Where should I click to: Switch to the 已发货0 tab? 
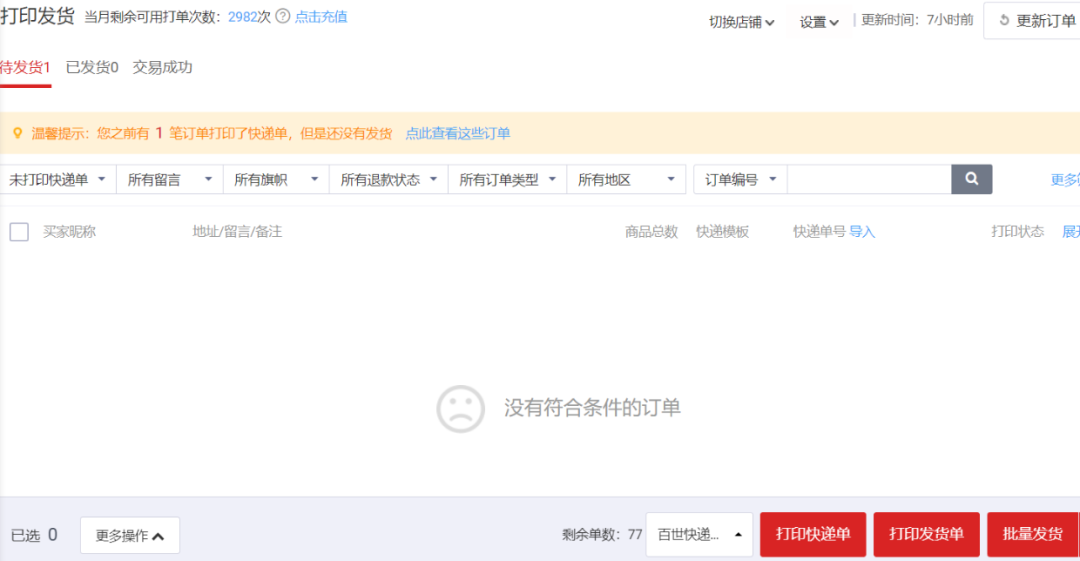click(92, 68)
